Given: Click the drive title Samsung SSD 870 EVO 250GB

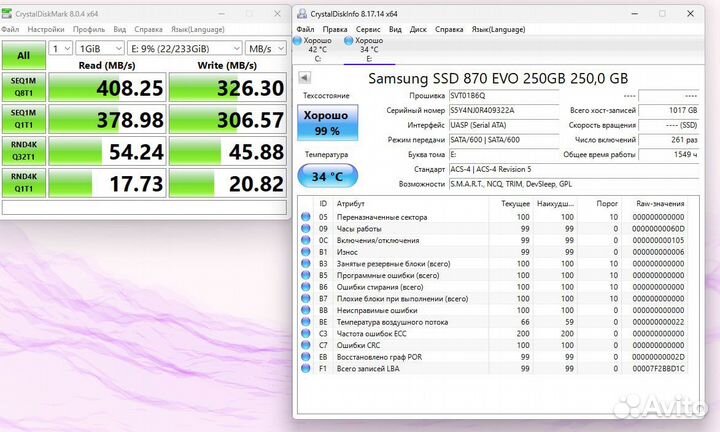Looking at the screenshot, I should click(x=498, y=79).
